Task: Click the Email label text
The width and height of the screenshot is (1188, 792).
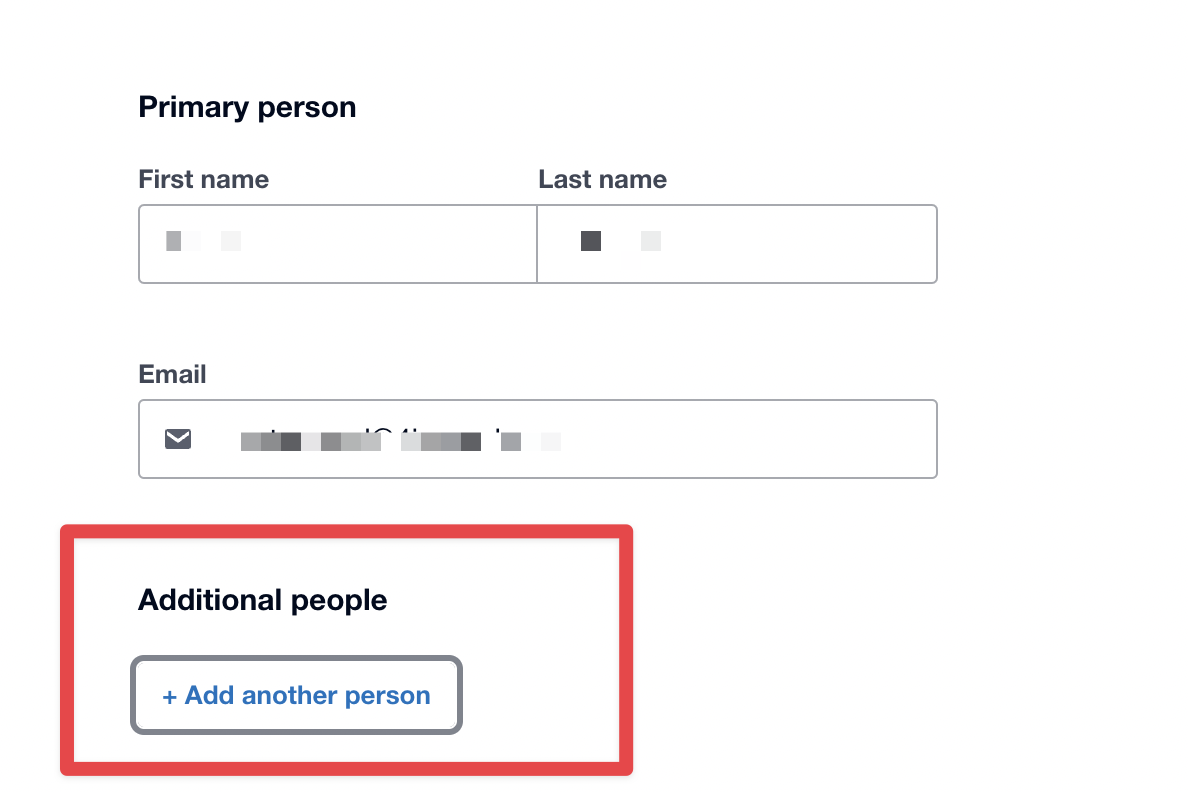Action: (x=172, y=374)
